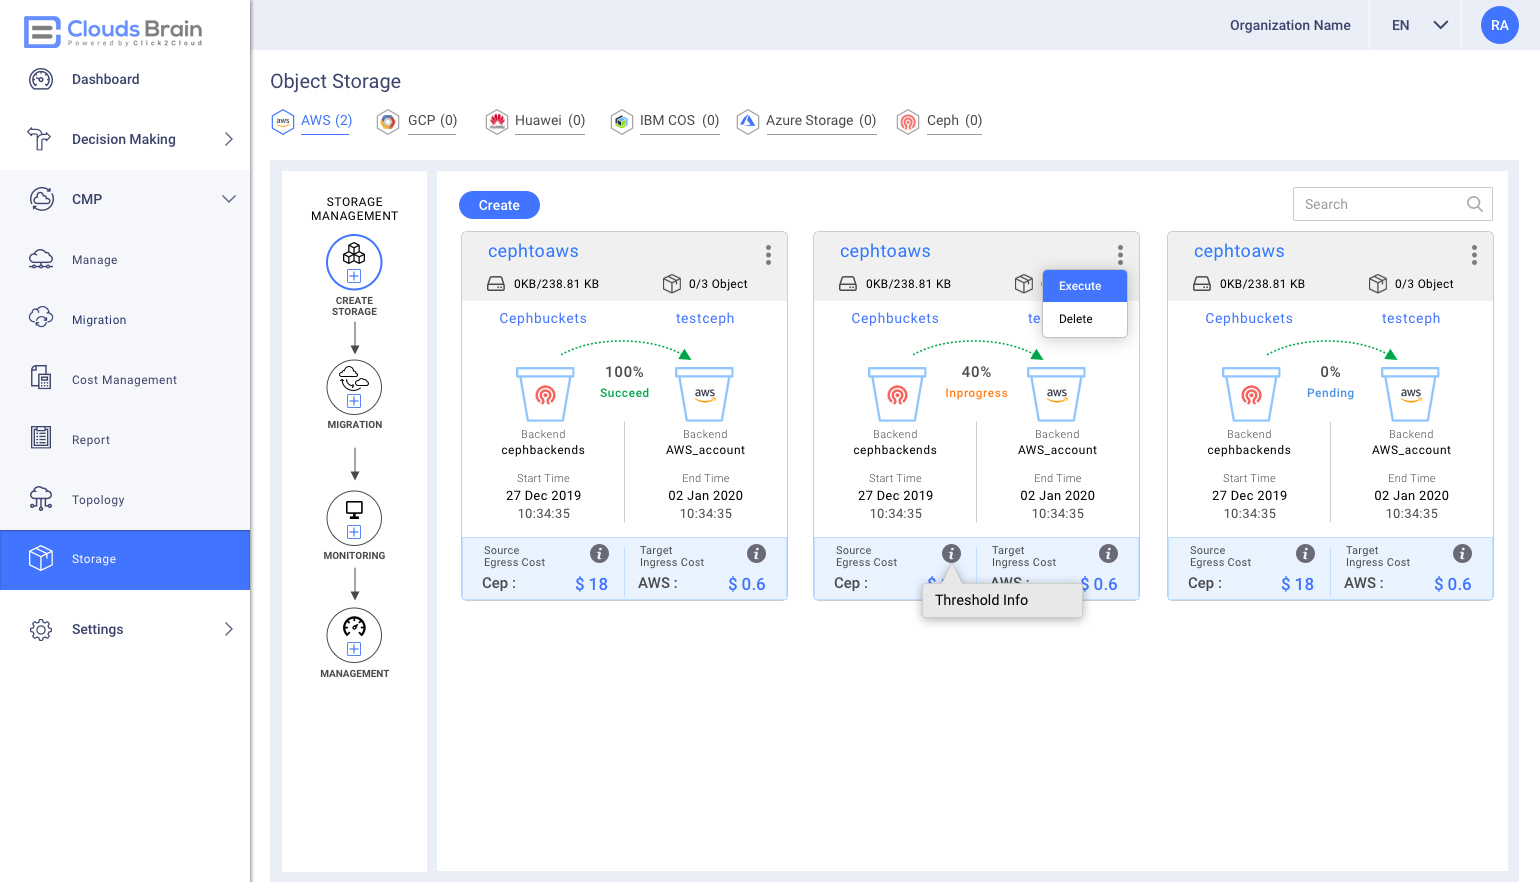Open kebab menu on Inprogress cephtoaws card

click(x=1120, y=255)
